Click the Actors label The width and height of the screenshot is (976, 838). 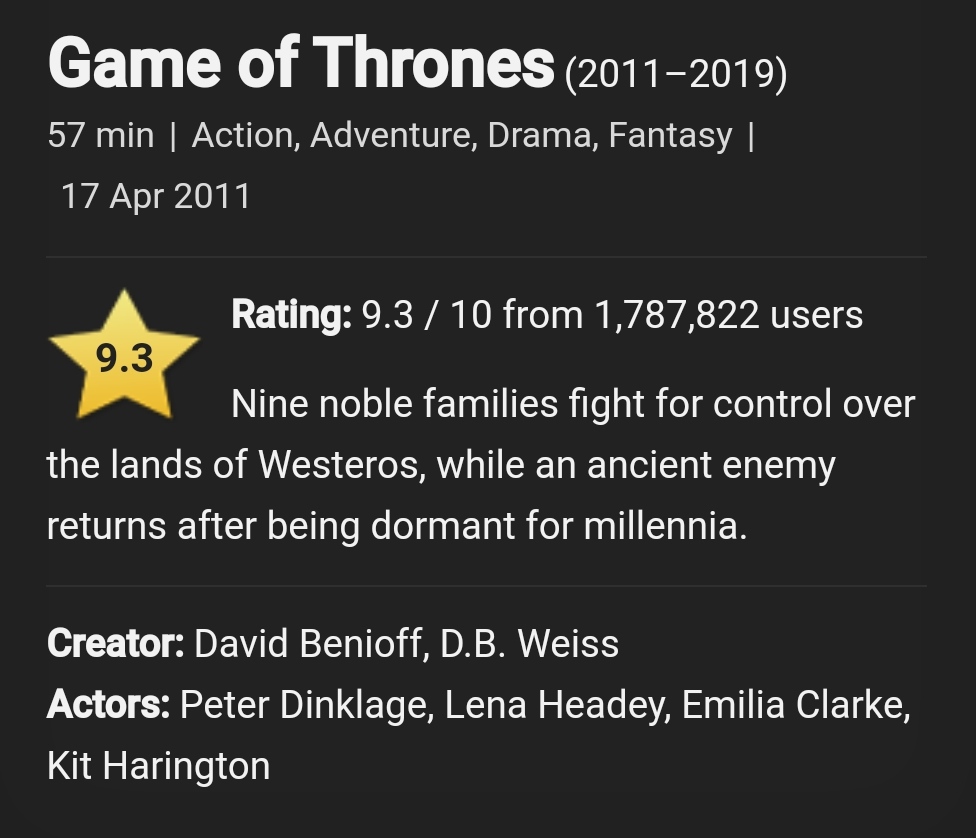click(108, 706)
